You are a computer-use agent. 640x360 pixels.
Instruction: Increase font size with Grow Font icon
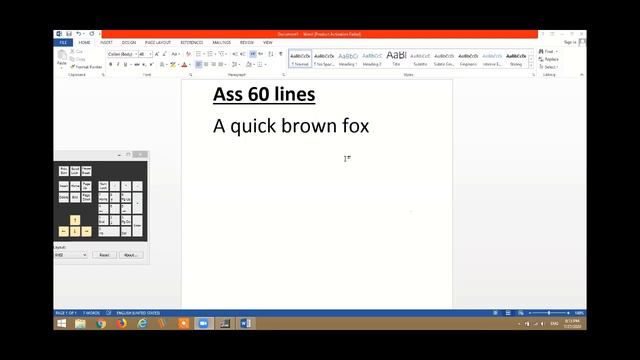[x=157, y=54]
